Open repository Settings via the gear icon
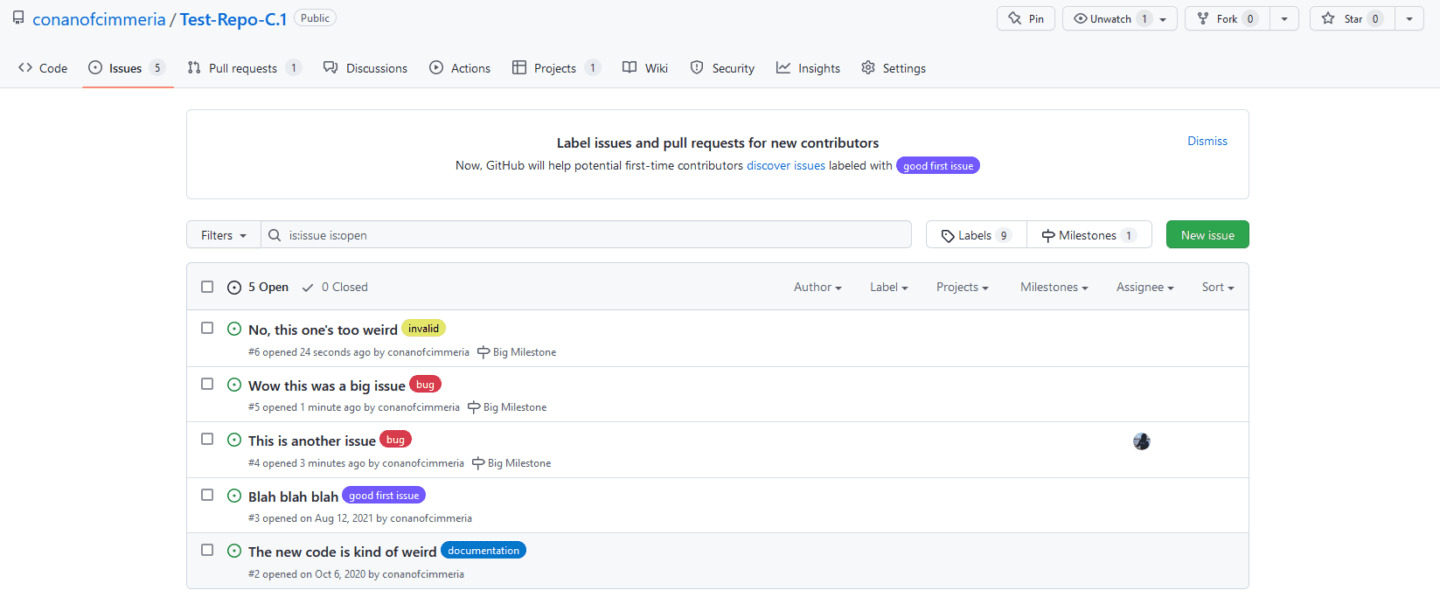The image size is (1440, 604). (x=869, y=67)
